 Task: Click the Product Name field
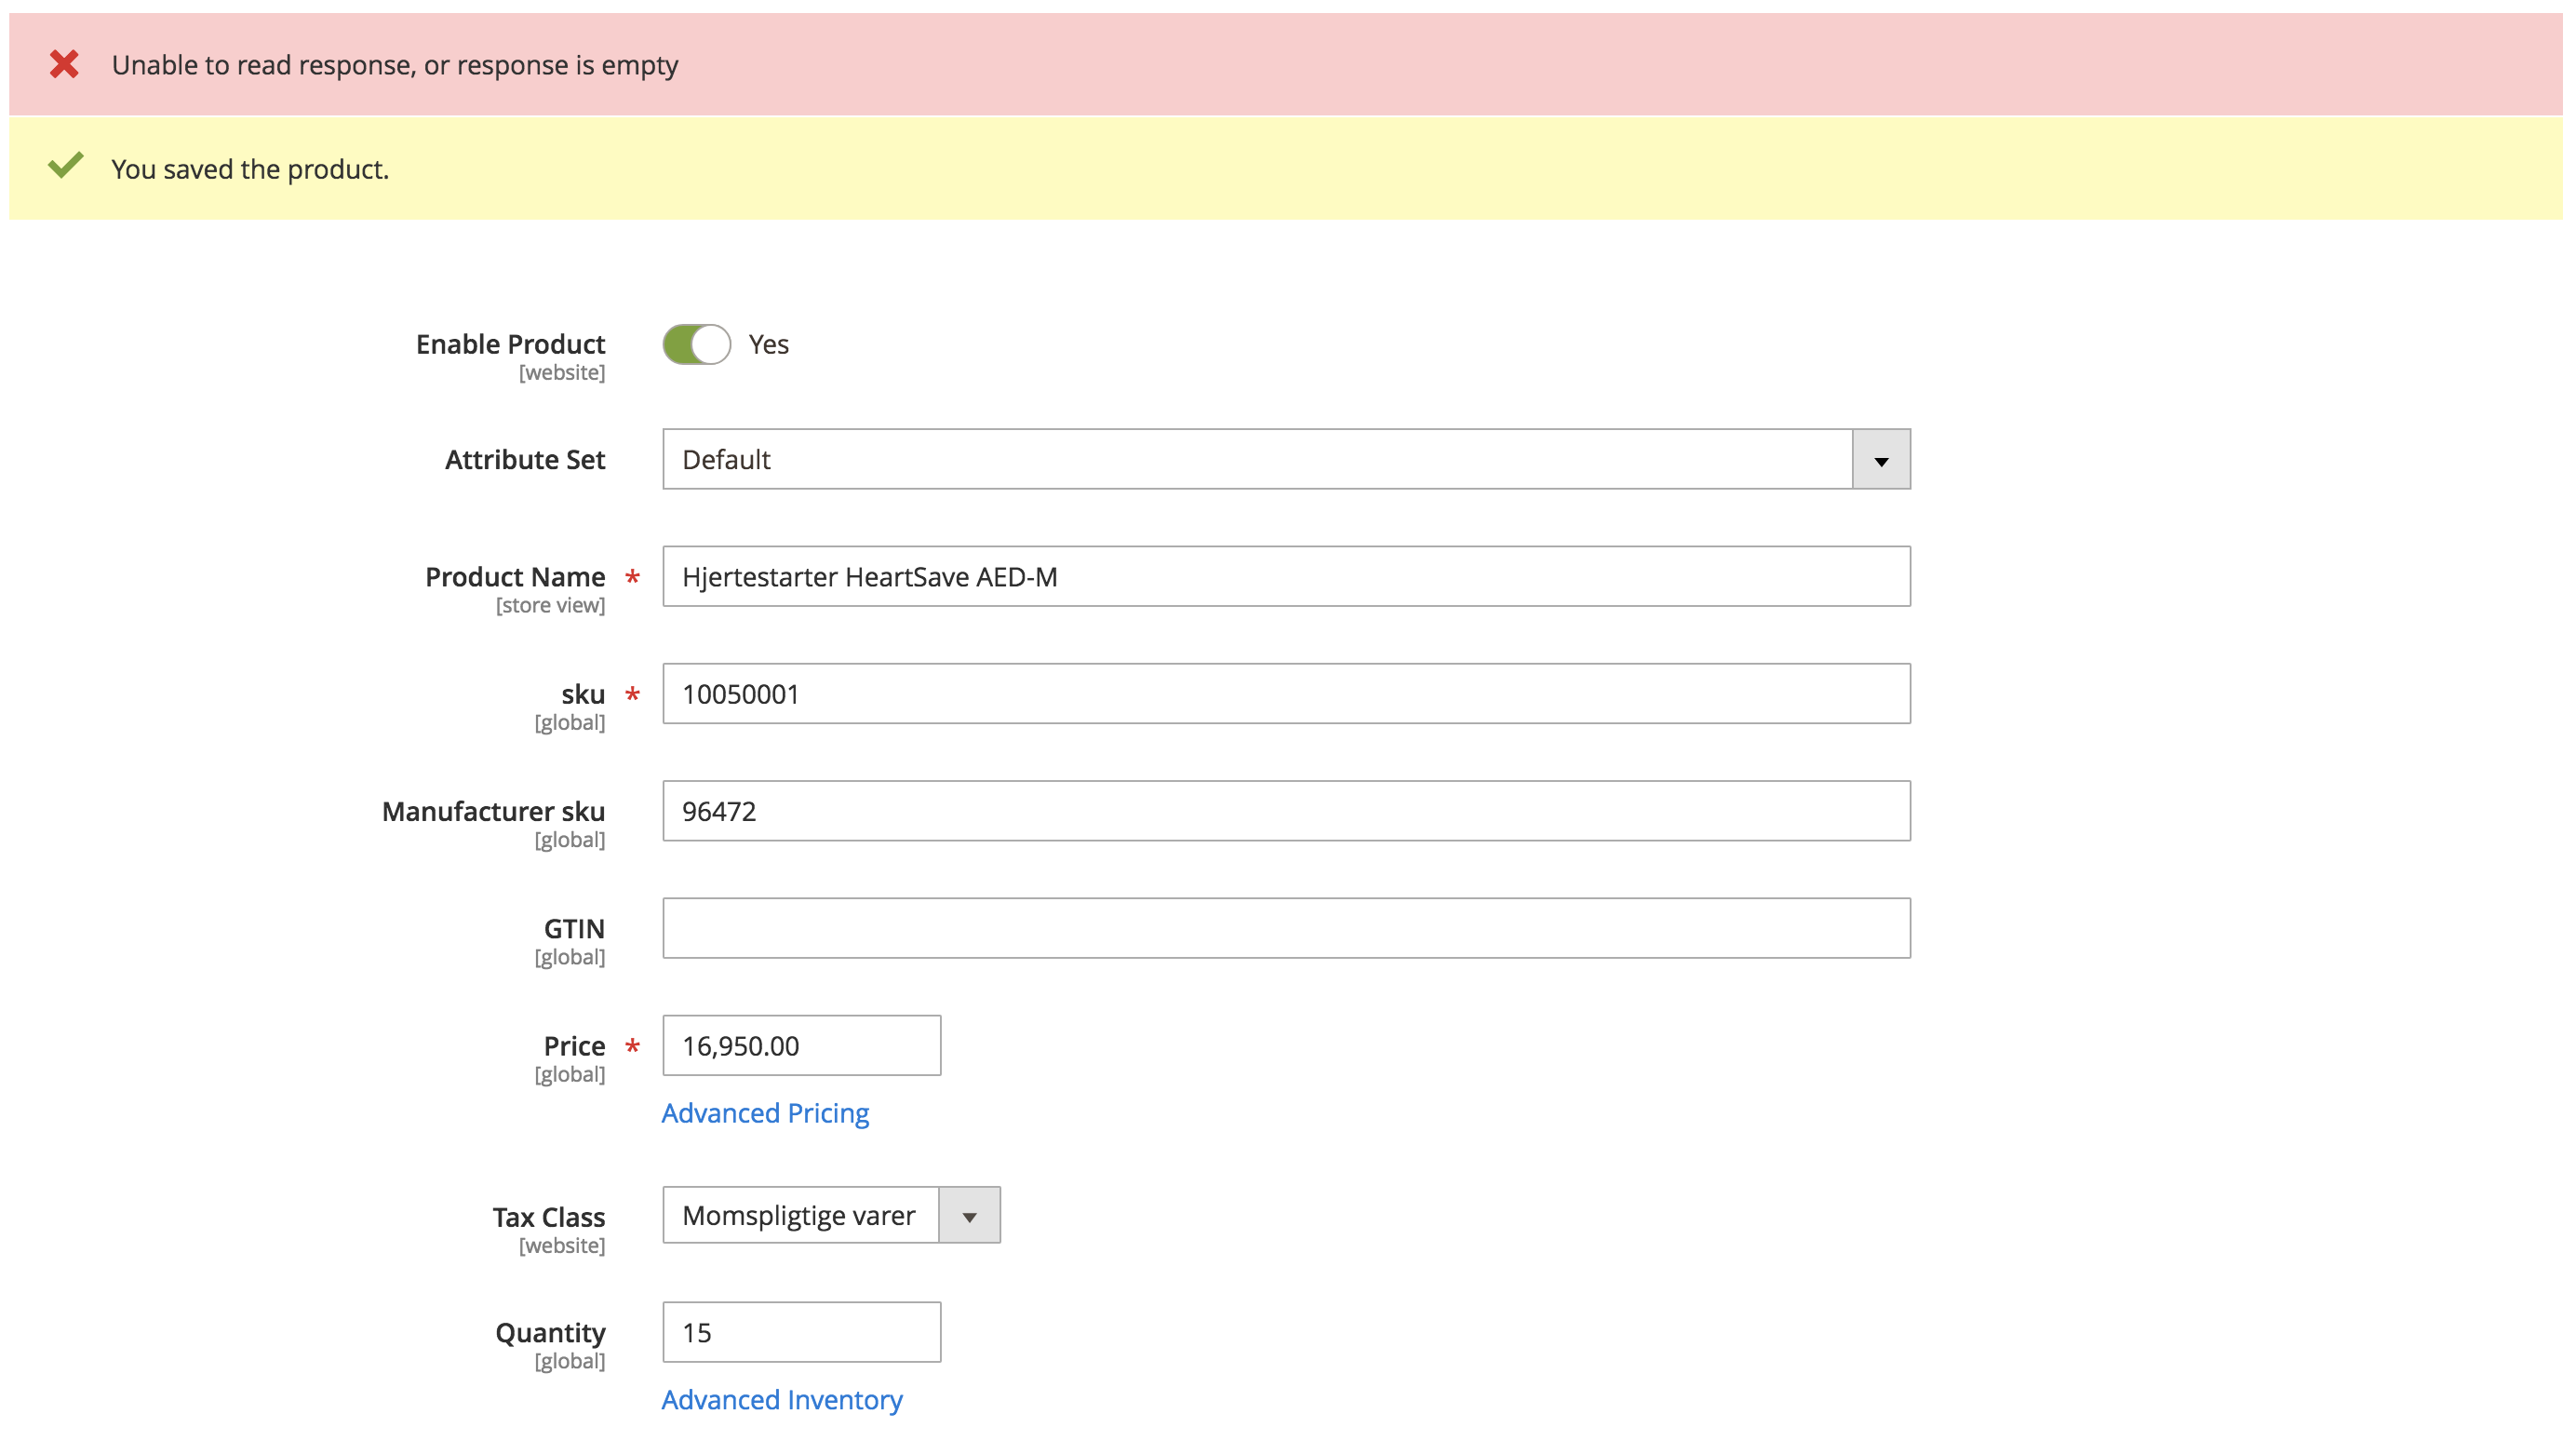(1285, 576)
